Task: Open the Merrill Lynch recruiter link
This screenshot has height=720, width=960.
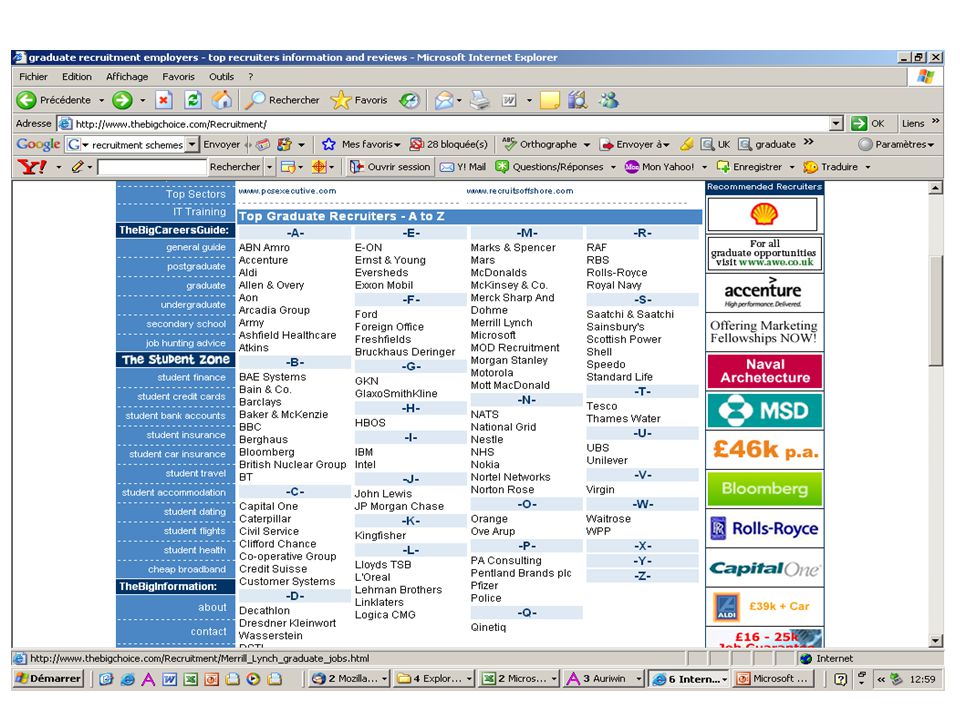Action: coord(501,323)
